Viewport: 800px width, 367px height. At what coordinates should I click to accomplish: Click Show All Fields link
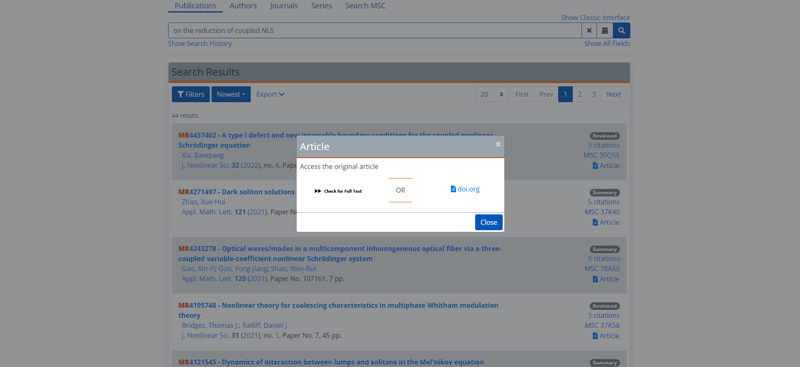tap(607, 44)
